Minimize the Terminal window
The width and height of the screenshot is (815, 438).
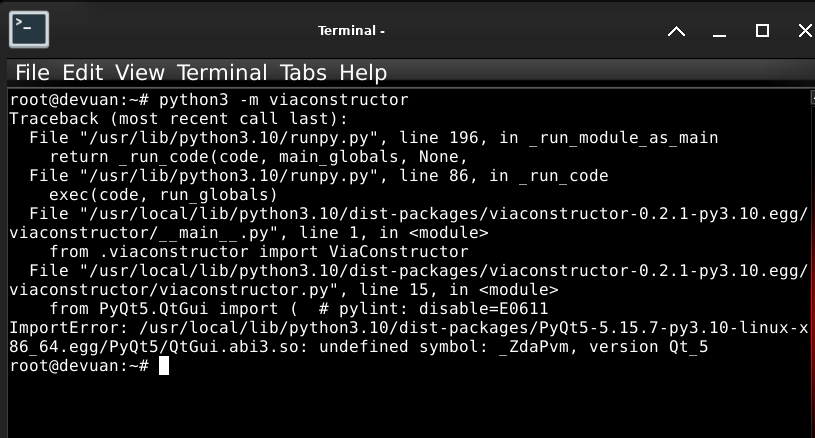pos(719,32)
